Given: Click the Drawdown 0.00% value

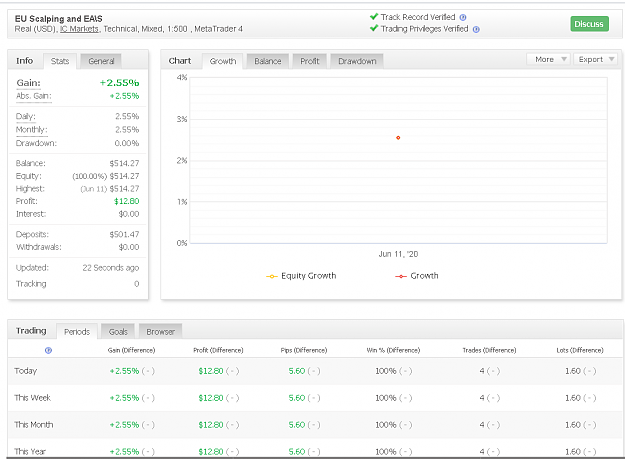Looking at the screenshot, I should click(127, 143).
